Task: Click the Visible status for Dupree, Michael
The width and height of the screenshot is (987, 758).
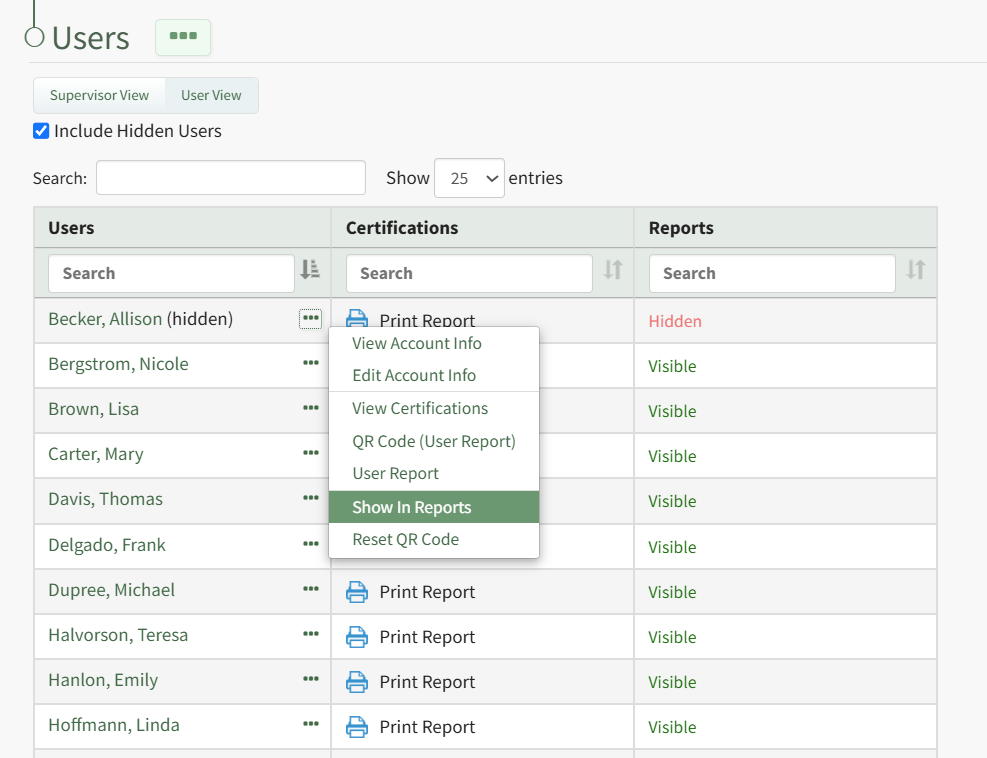Action: click(x=672, y=592)
